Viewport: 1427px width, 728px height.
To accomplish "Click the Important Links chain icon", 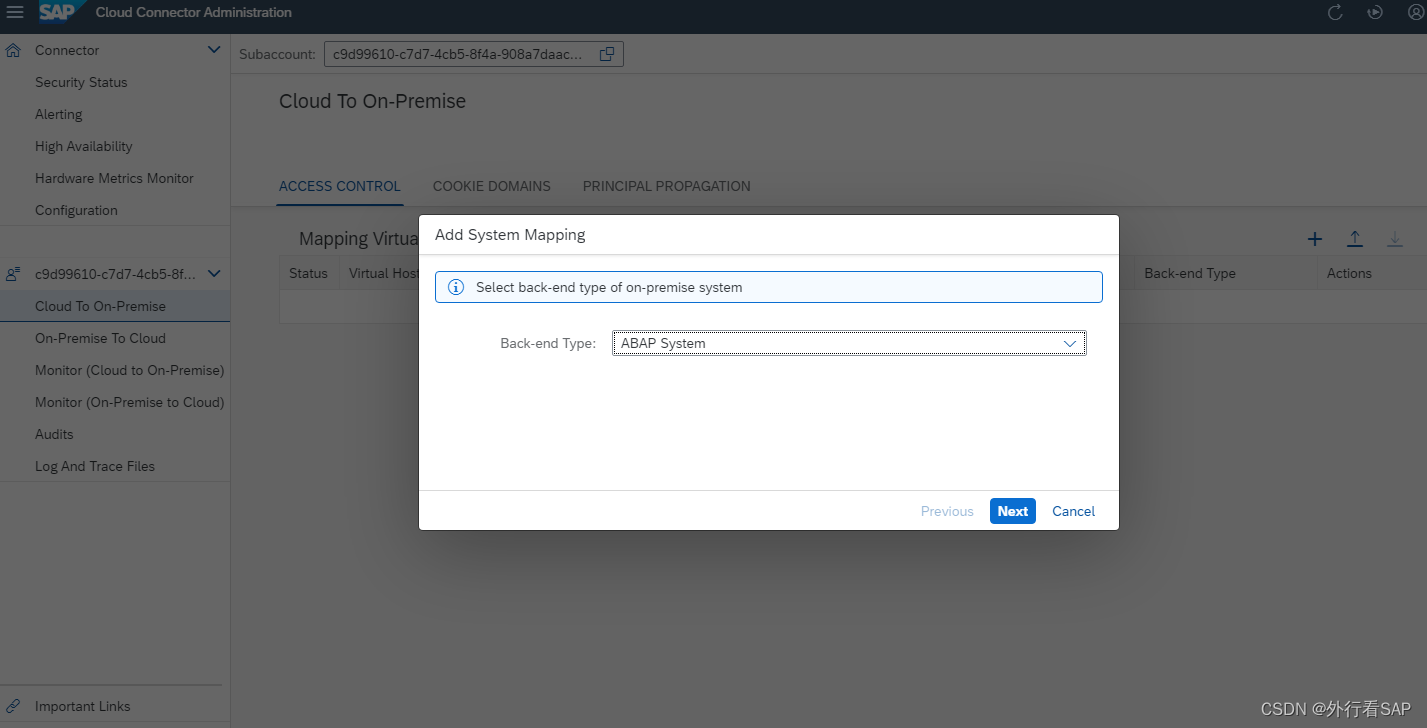I will pos(13,706).
